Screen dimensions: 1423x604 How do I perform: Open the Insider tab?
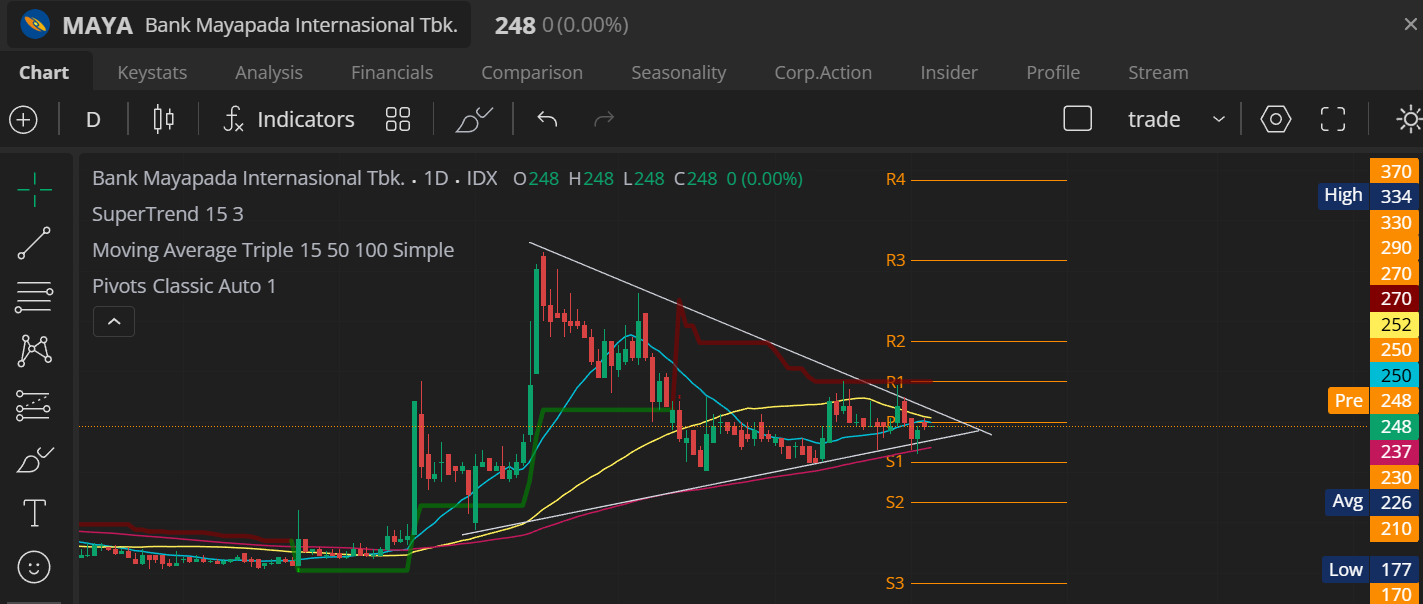click(949, 72)
